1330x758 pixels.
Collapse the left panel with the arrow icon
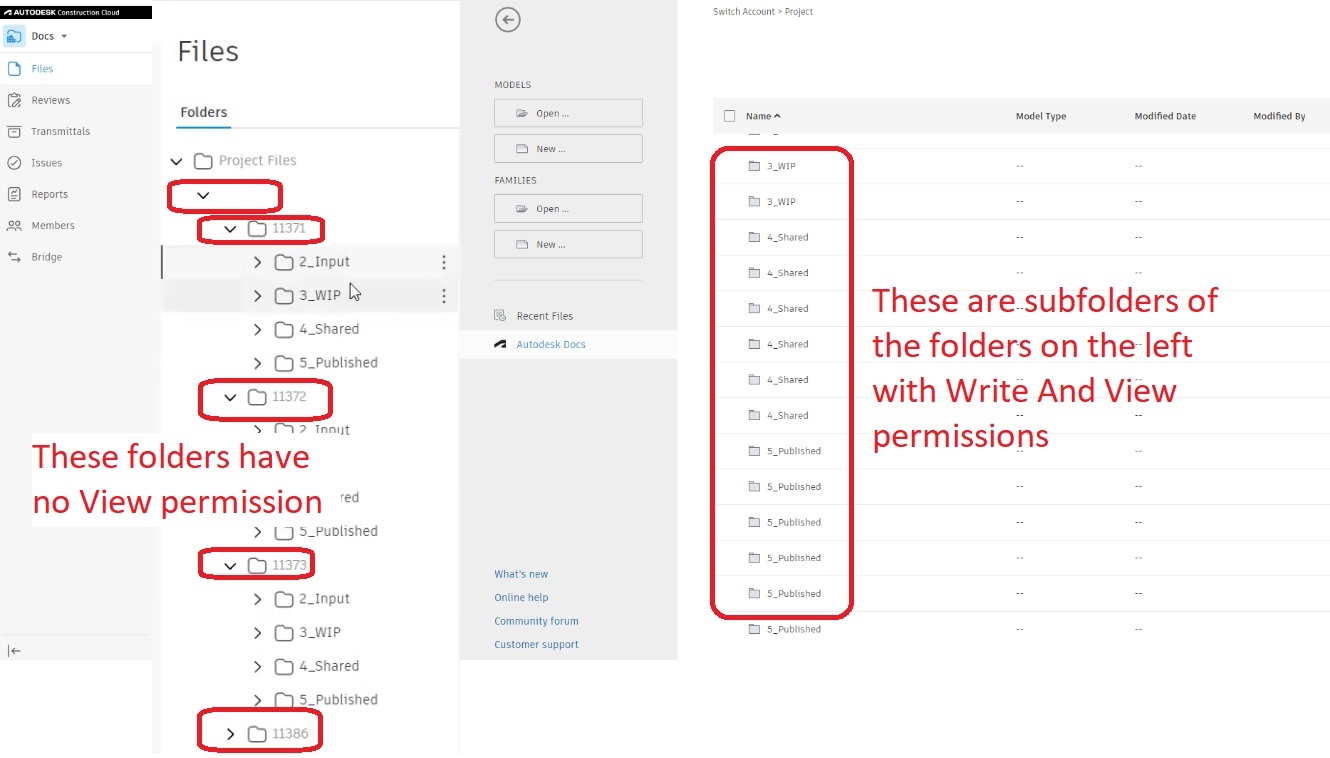pyautogui.click(x=14, y=650)
